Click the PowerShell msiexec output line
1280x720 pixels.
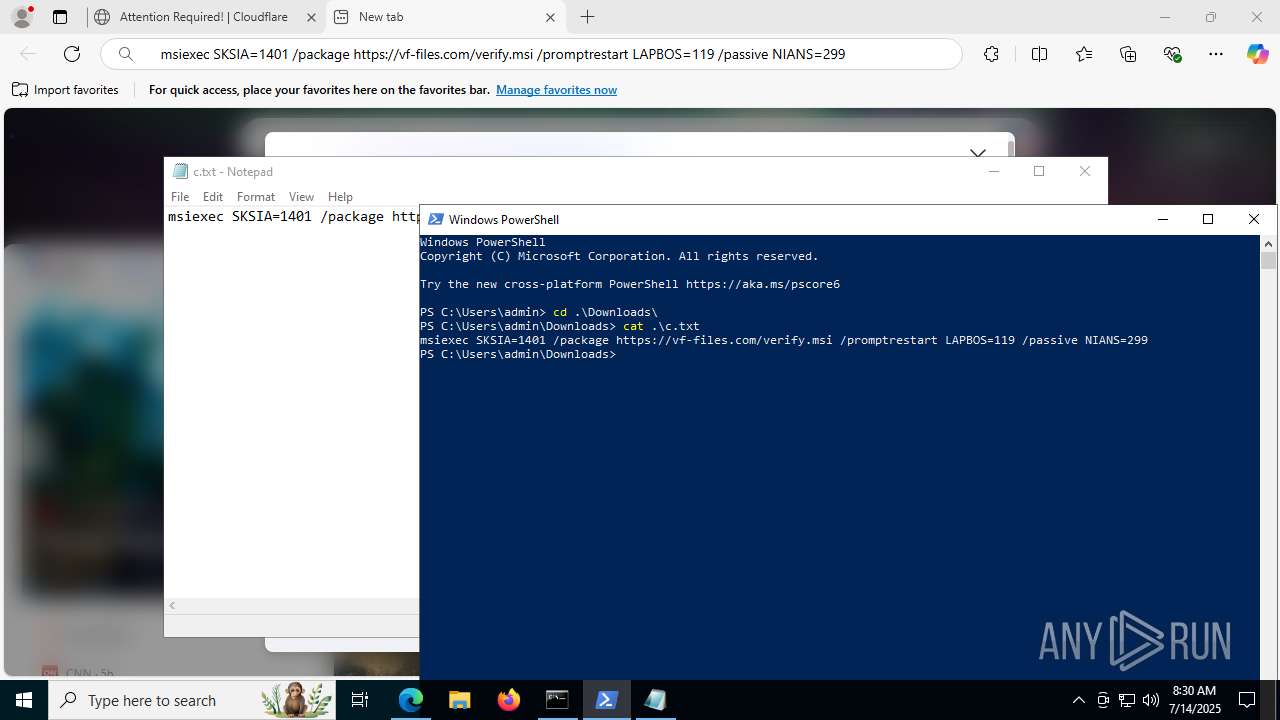click(x=784, y=340)
